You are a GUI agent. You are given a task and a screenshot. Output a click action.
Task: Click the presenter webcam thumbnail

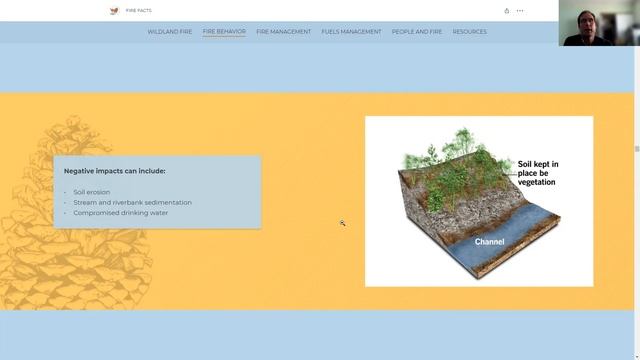(599, 23)
